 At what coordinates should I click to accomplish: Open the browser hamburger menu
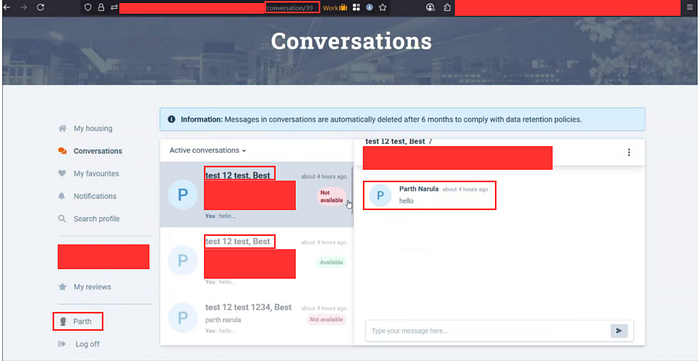click(x=690, y=8)
